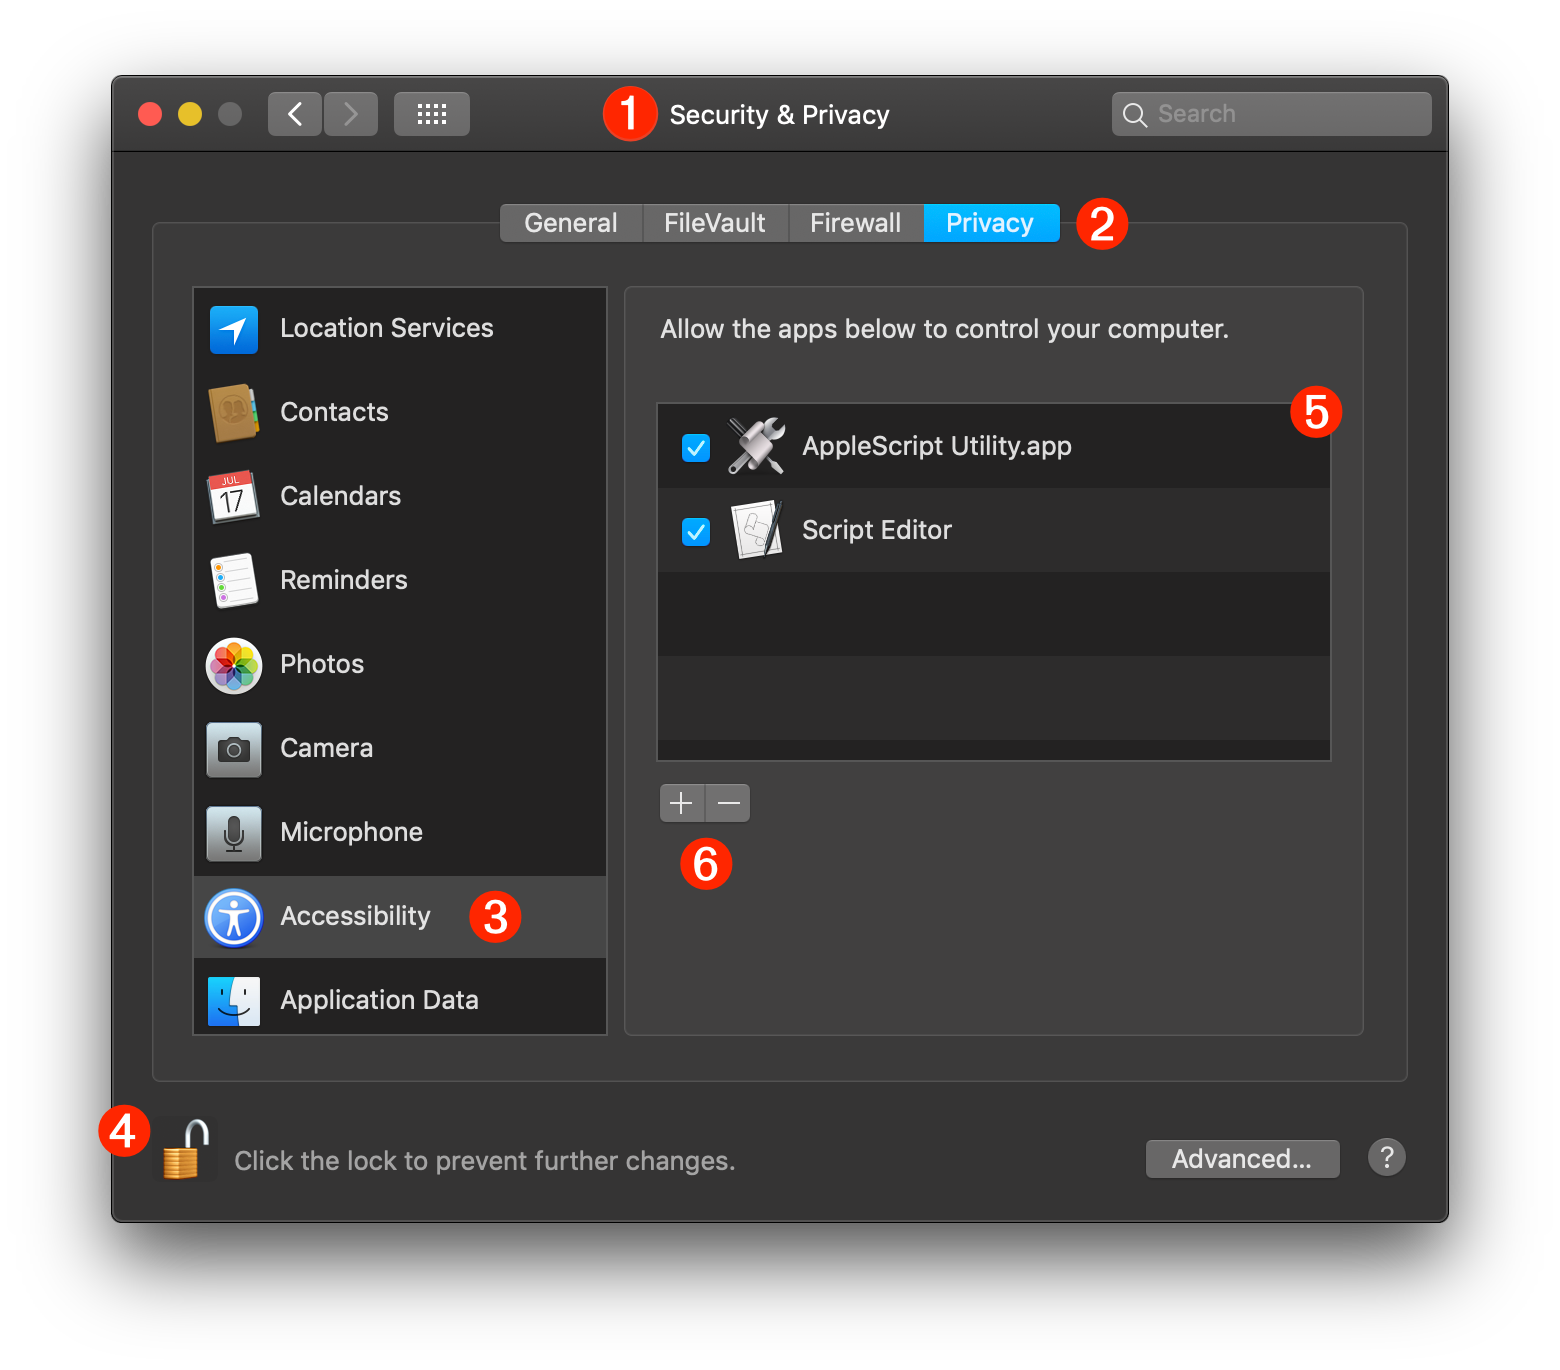Screen dimensions: 1560x1370
Task: Uncheck AppleScript Utility.app
Action: point(695,447)
